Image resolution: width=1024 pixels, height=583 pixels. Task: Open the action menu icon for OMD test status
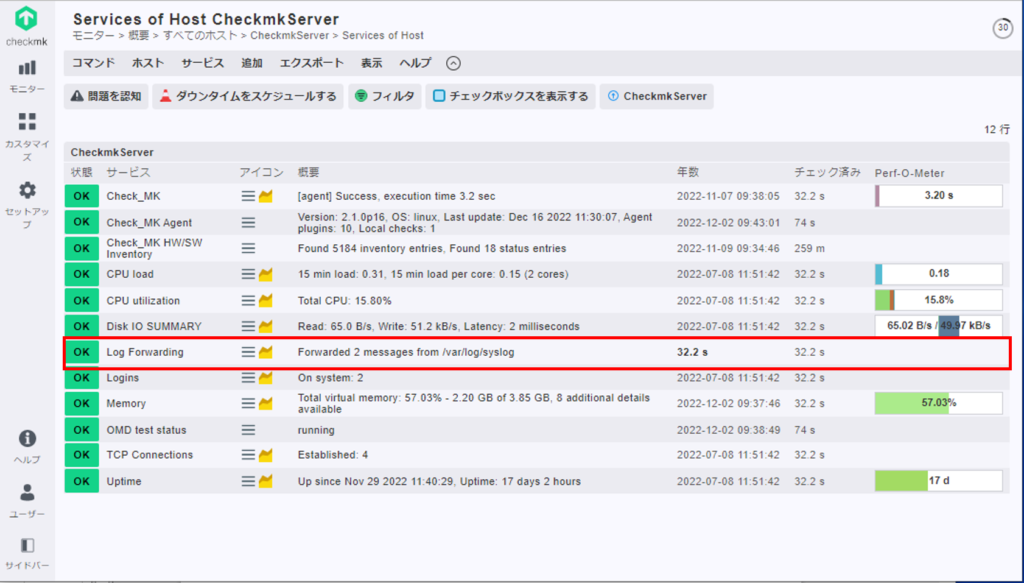(248, 430)
